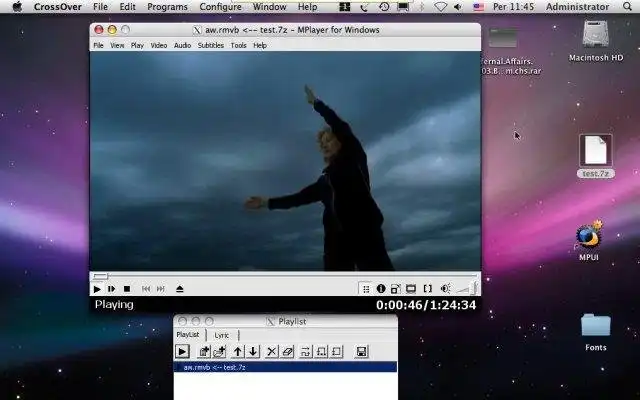Open the View menu in MPlayer
The height and width of the screenshot is (400, 640).
[117, 45]
